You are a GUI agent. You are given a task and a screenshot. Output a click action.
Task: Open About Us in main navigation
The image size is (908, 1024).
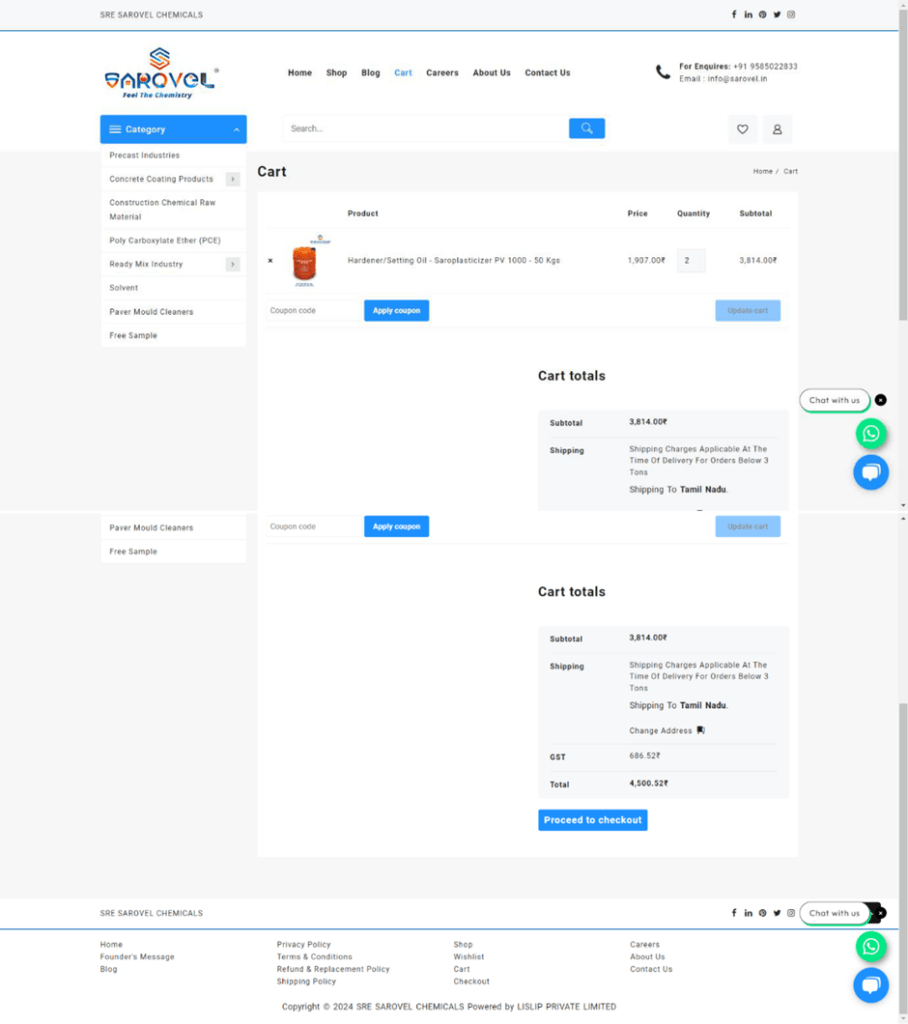(492, 72)
